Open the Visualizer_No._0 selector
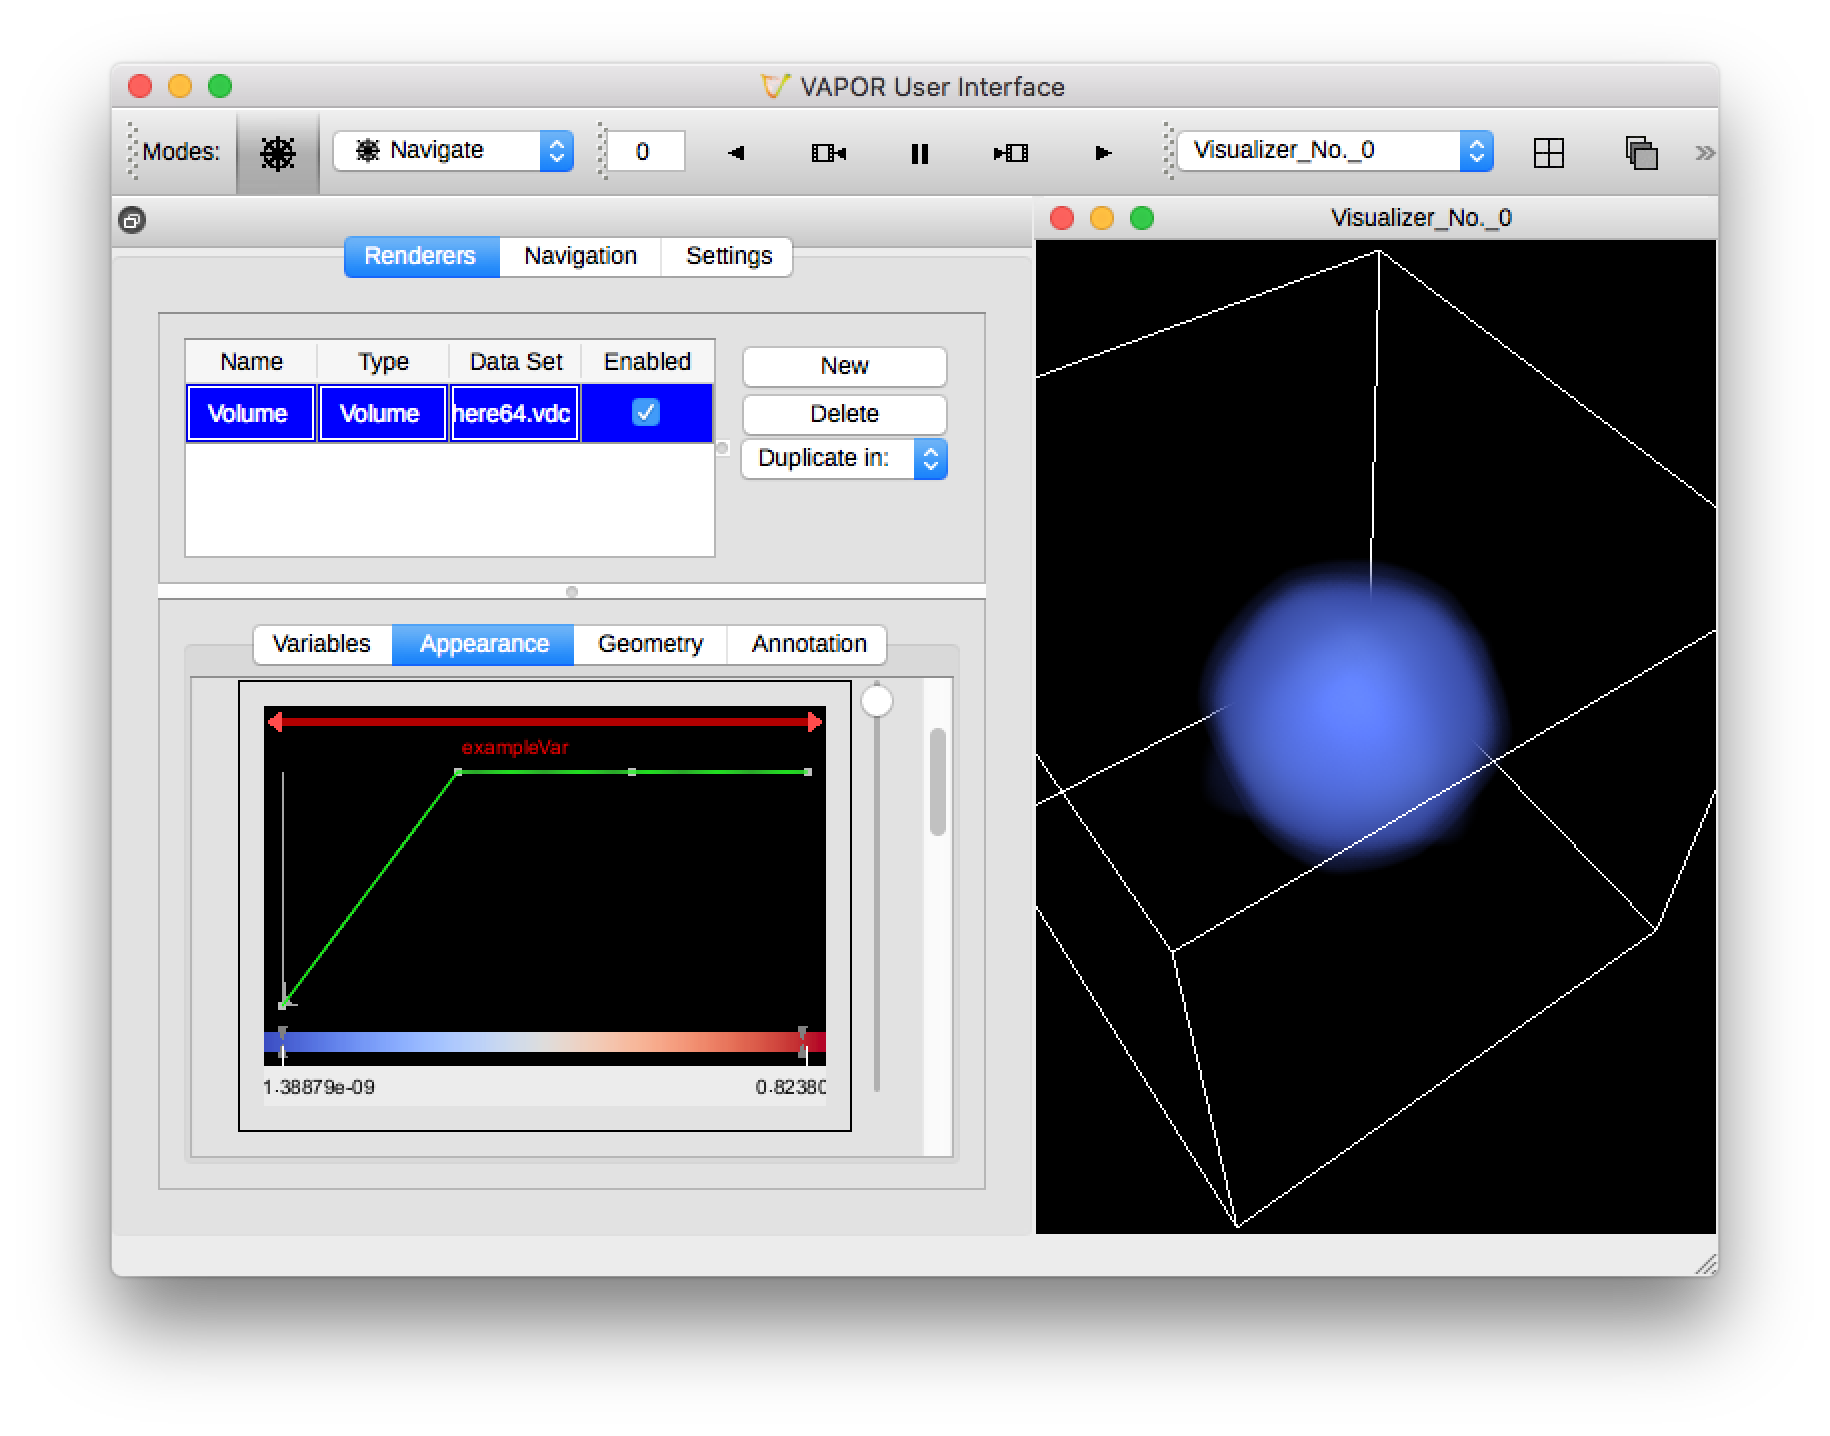 (x=1335, y=151)
